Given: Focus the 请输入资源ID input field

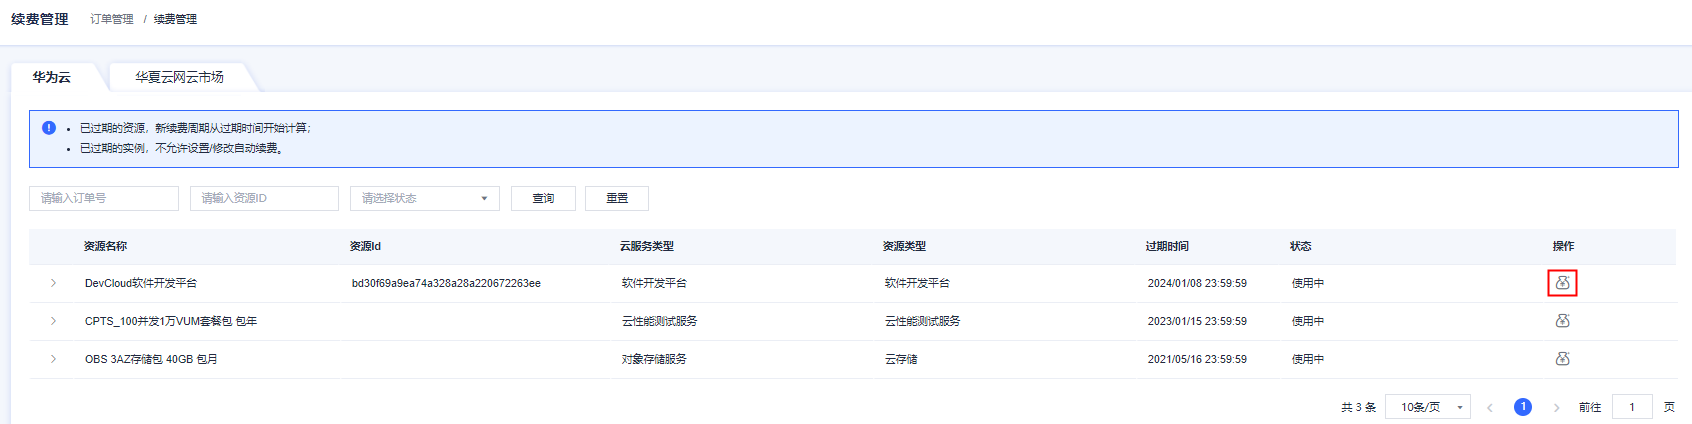Looking at the screenshot, I should [x=264, y=198].
